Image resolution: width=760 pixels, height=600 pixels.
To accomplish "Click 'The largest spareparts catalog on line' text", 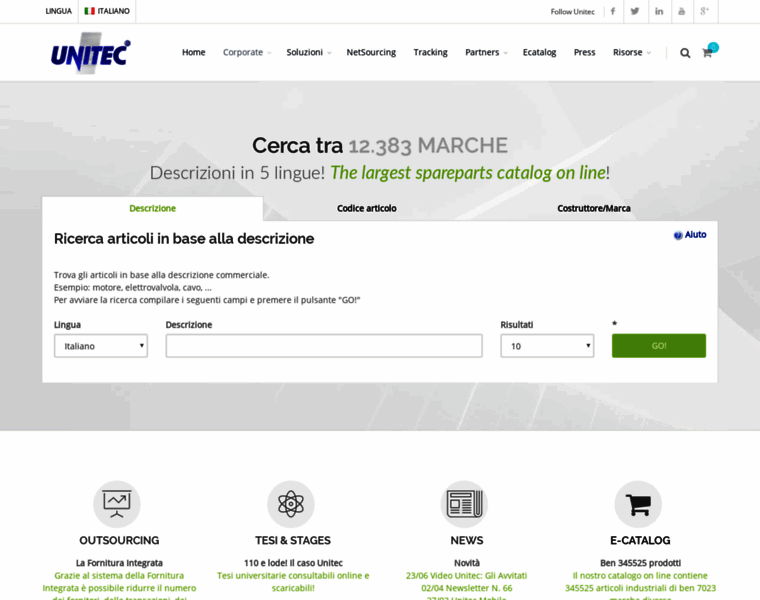I will tap(468, 173).
